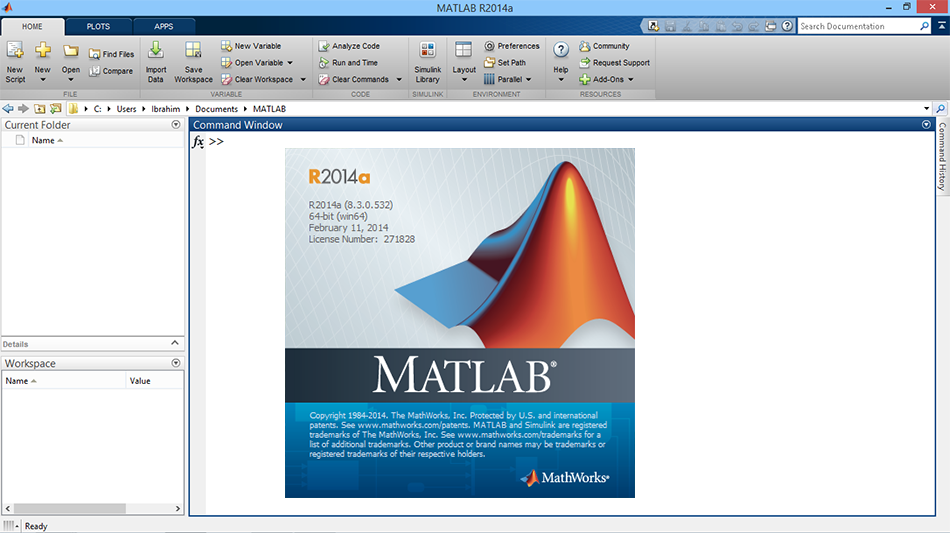Click the documentation search magnifier icon
The width and height of the screenshot is (950, 533).
pyautogui.click(x=924, y=26)
